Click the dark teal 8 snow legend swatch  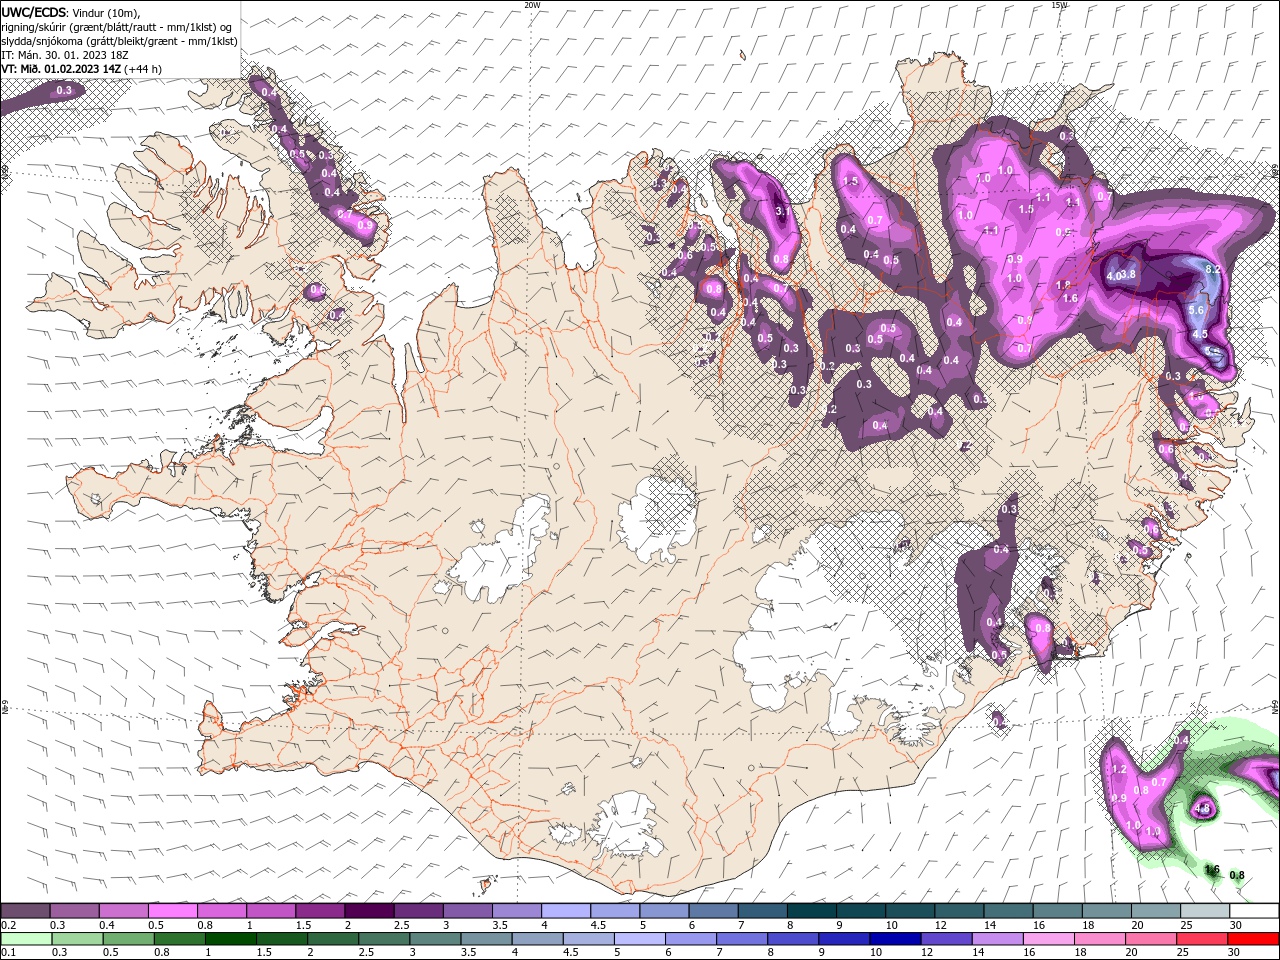click(x=812, y=911)
